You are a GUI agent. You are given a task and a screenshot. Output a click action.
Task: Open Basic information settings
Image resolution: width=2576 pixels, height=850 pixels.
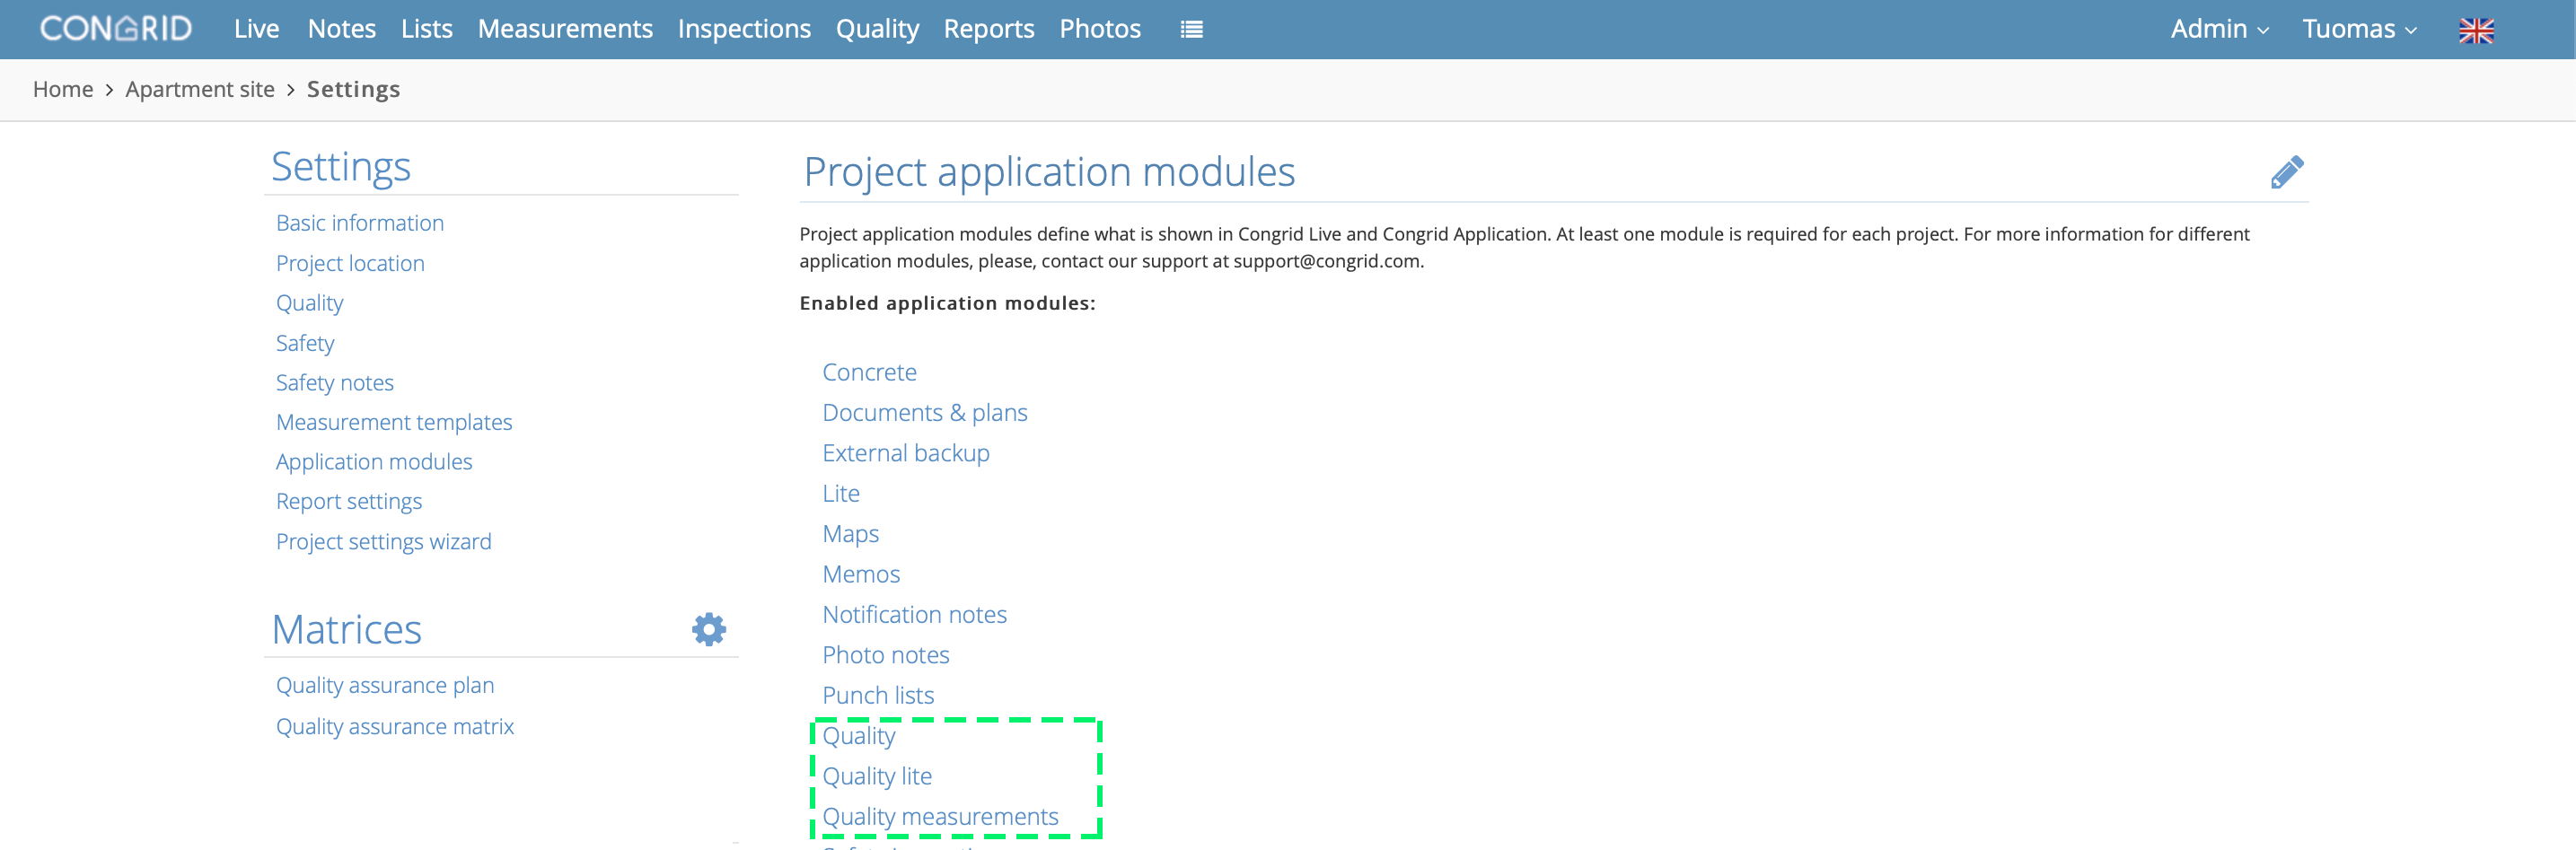[360, 223]
